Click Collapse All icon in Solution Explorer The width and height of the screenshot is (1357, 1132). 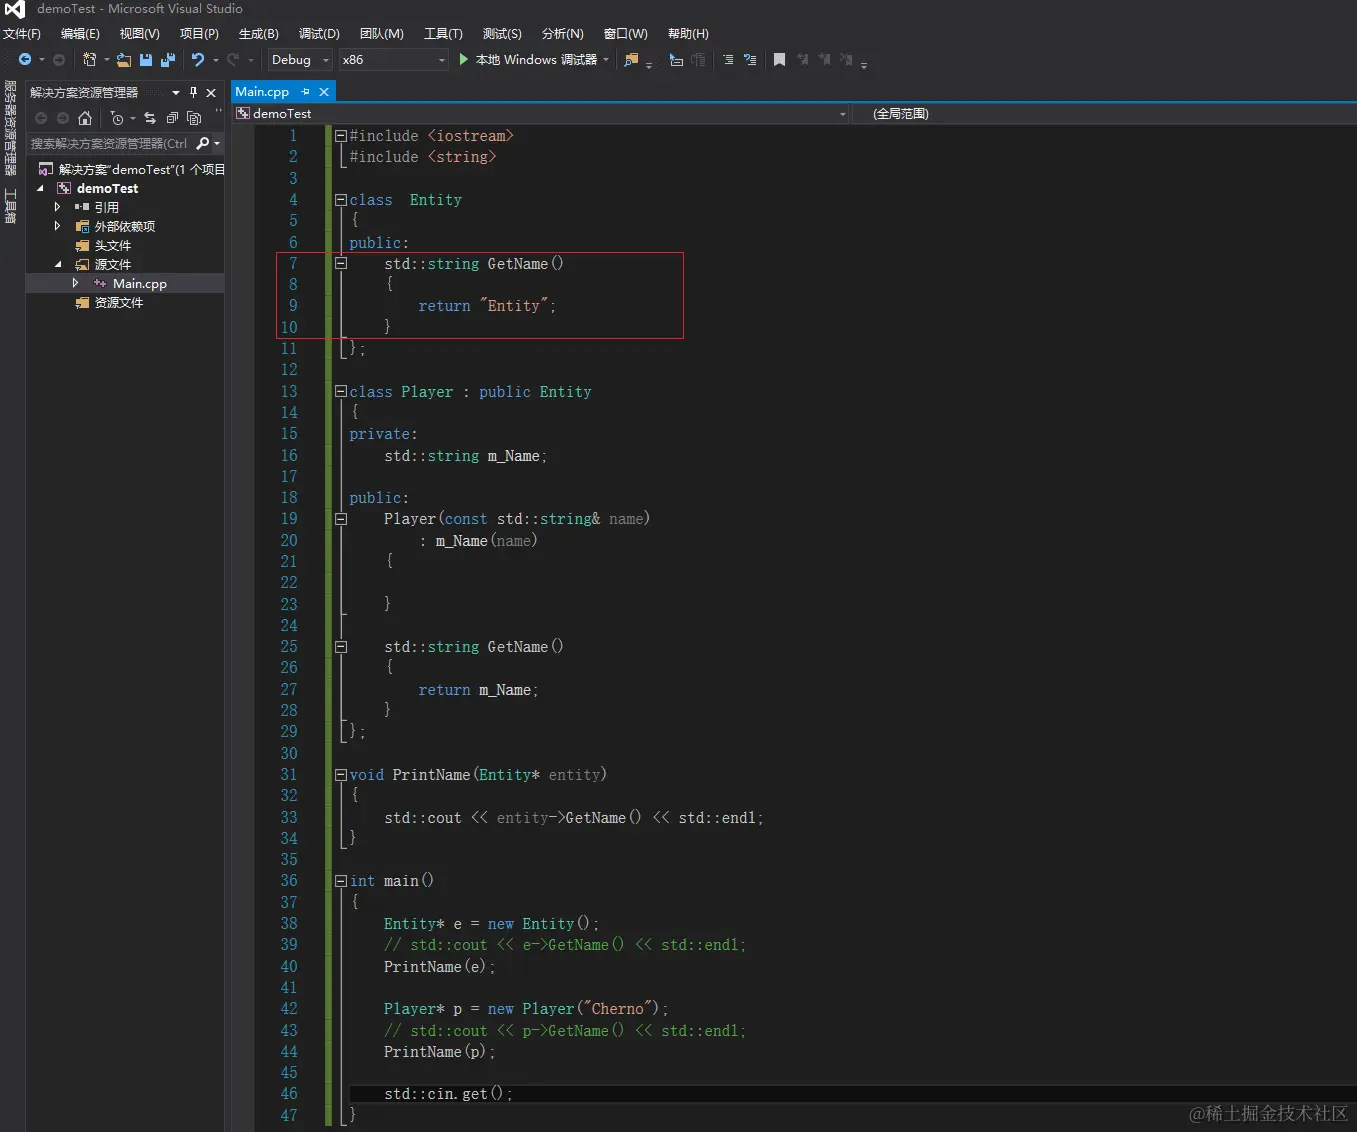(172, 118)
